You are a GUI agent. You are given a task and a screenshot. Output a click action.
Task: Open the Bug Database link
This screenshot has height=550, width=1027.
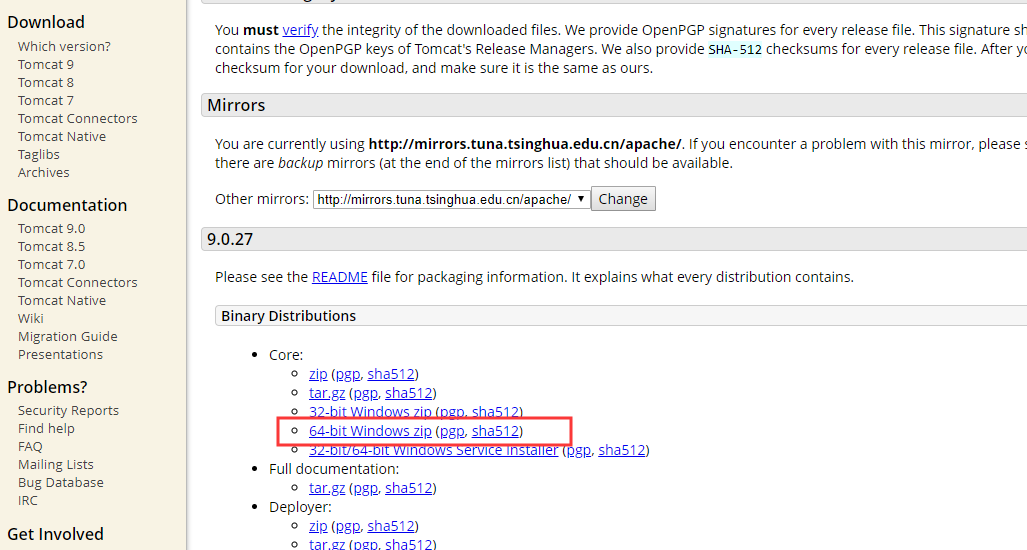tap(61, 483)
